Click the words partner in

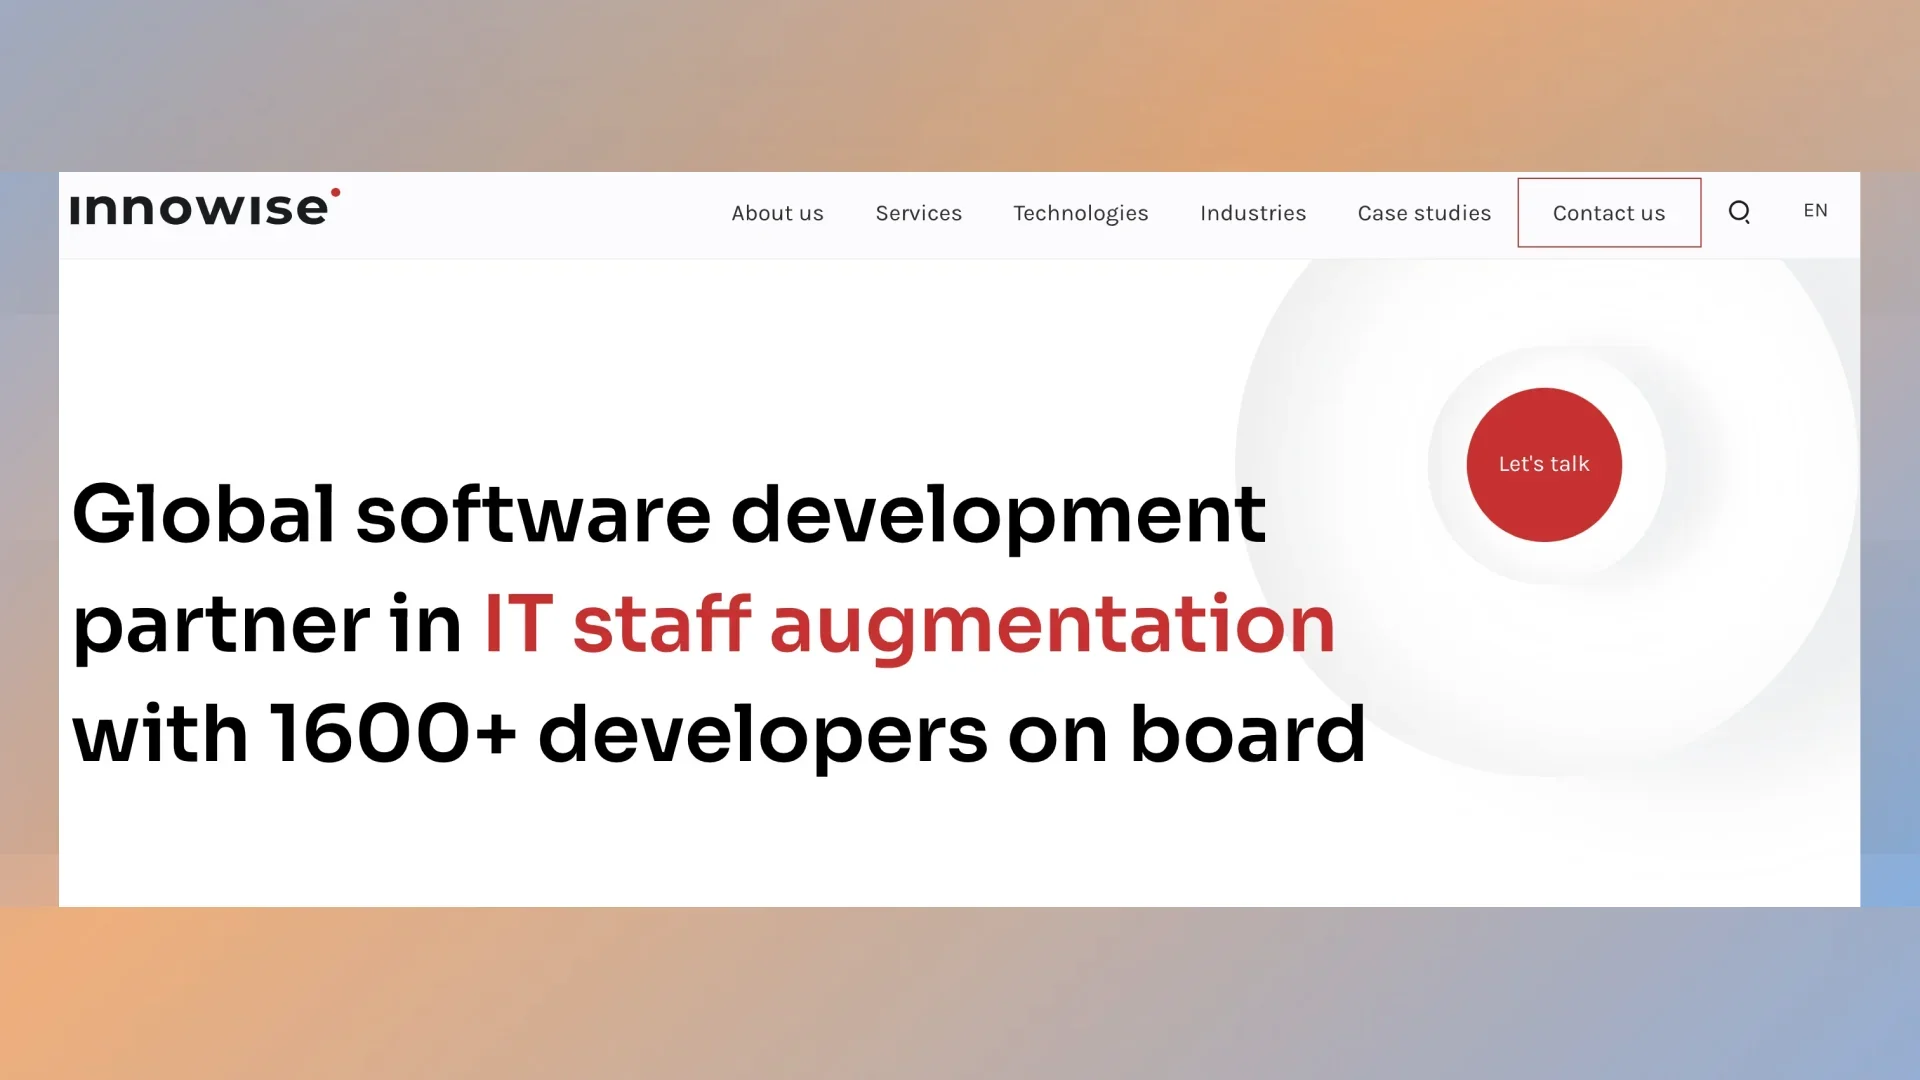coord(266,625)
